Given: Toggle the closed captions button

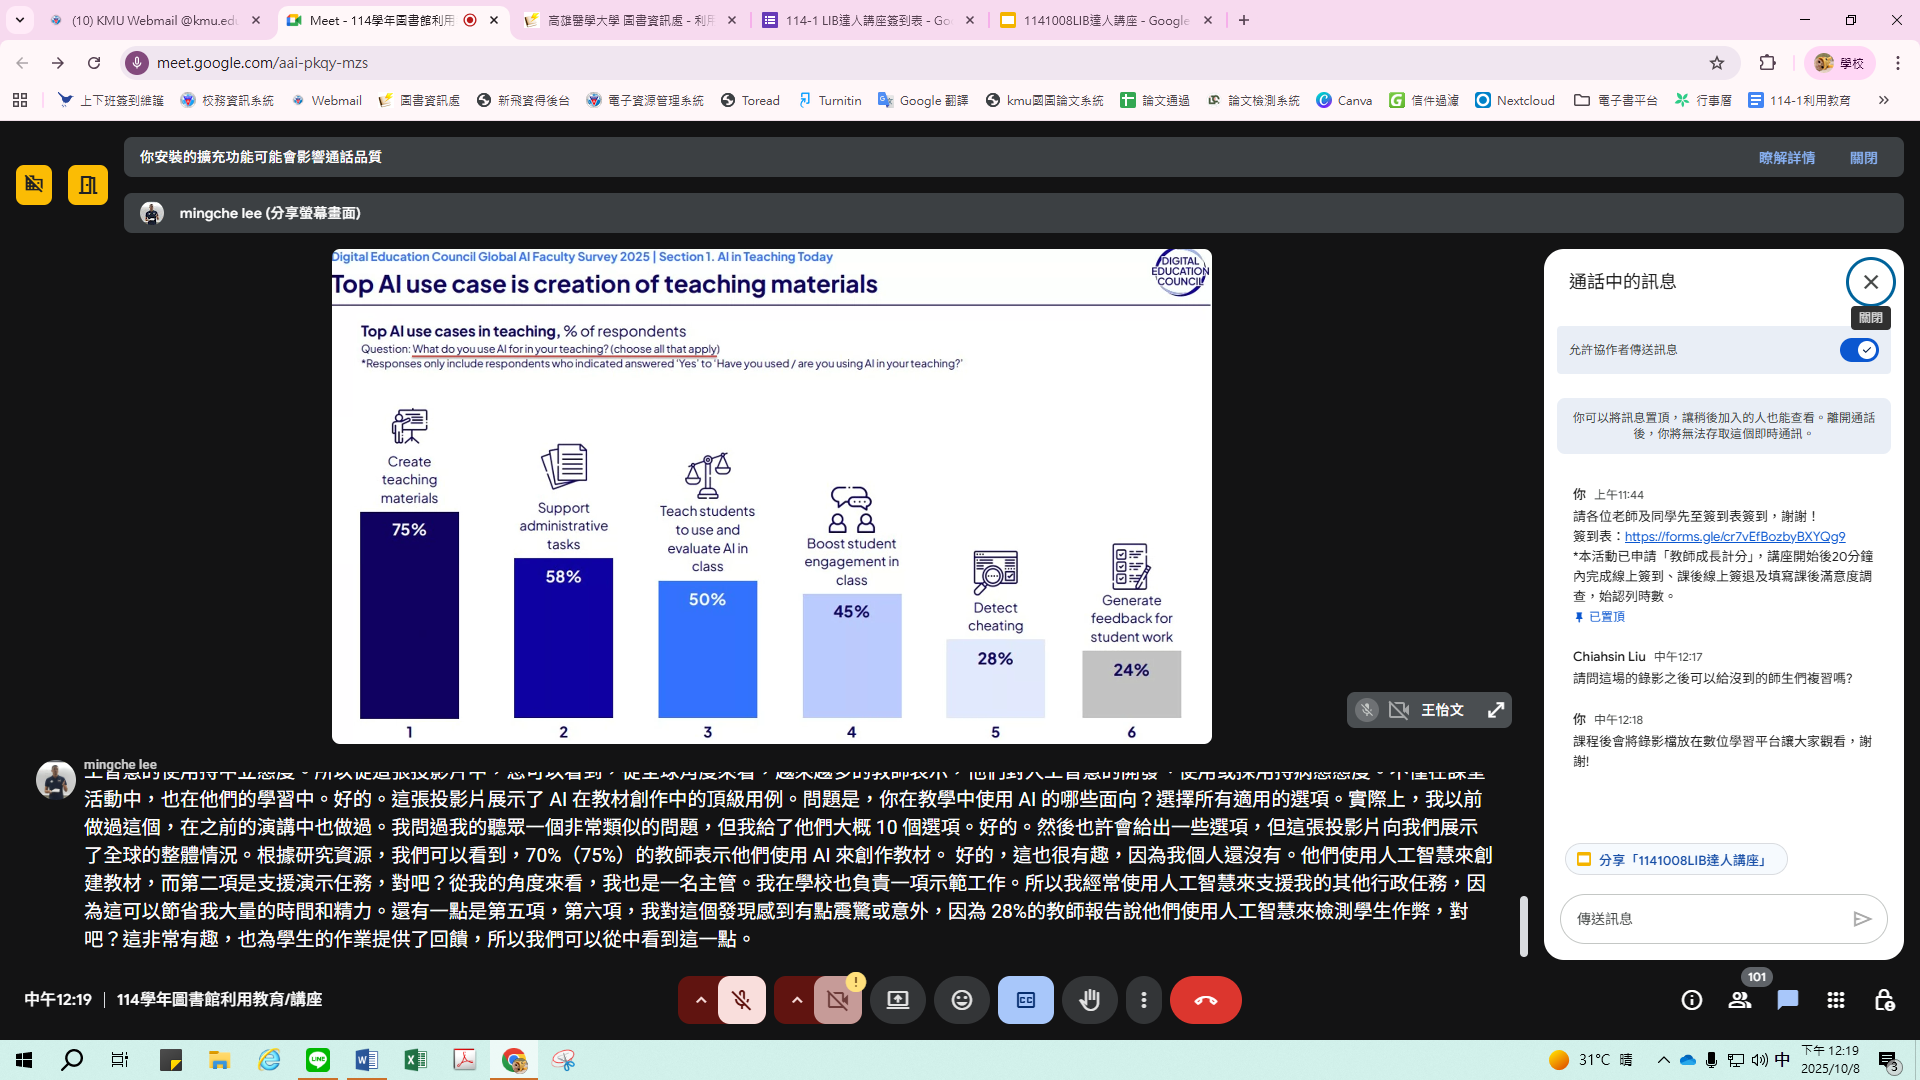Looking at the screenshot, I should click(1025, 1000).
